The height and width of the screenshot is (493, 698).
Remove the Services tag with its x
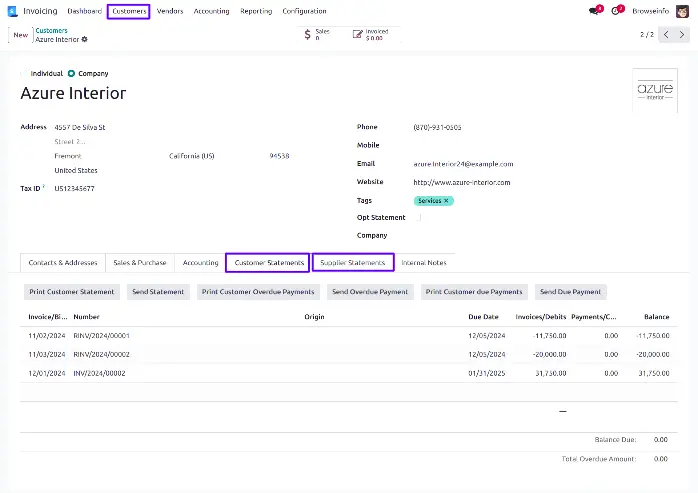(447, 201)
